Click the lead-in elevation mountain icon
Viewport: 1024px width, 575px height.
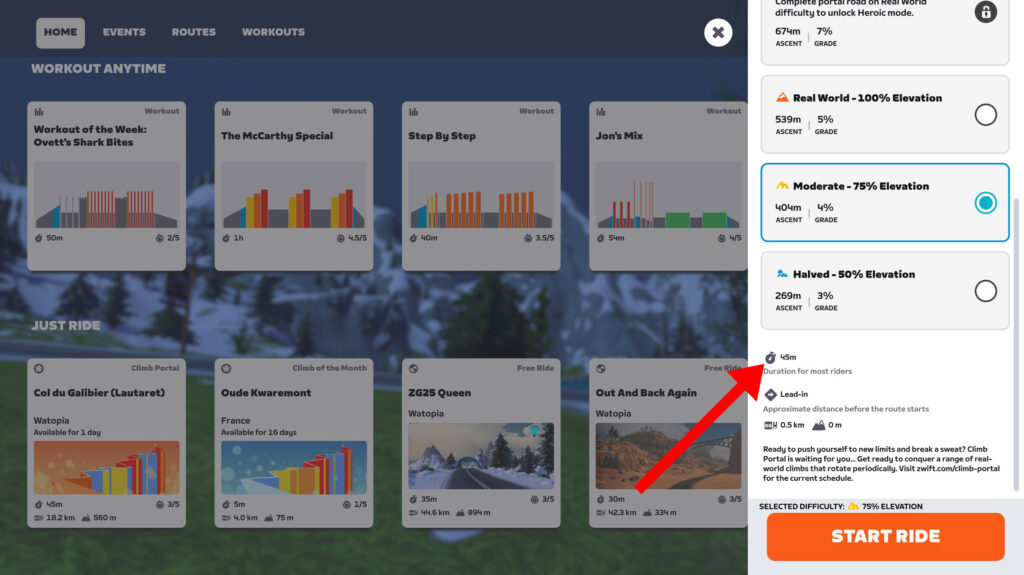point(818,425)
